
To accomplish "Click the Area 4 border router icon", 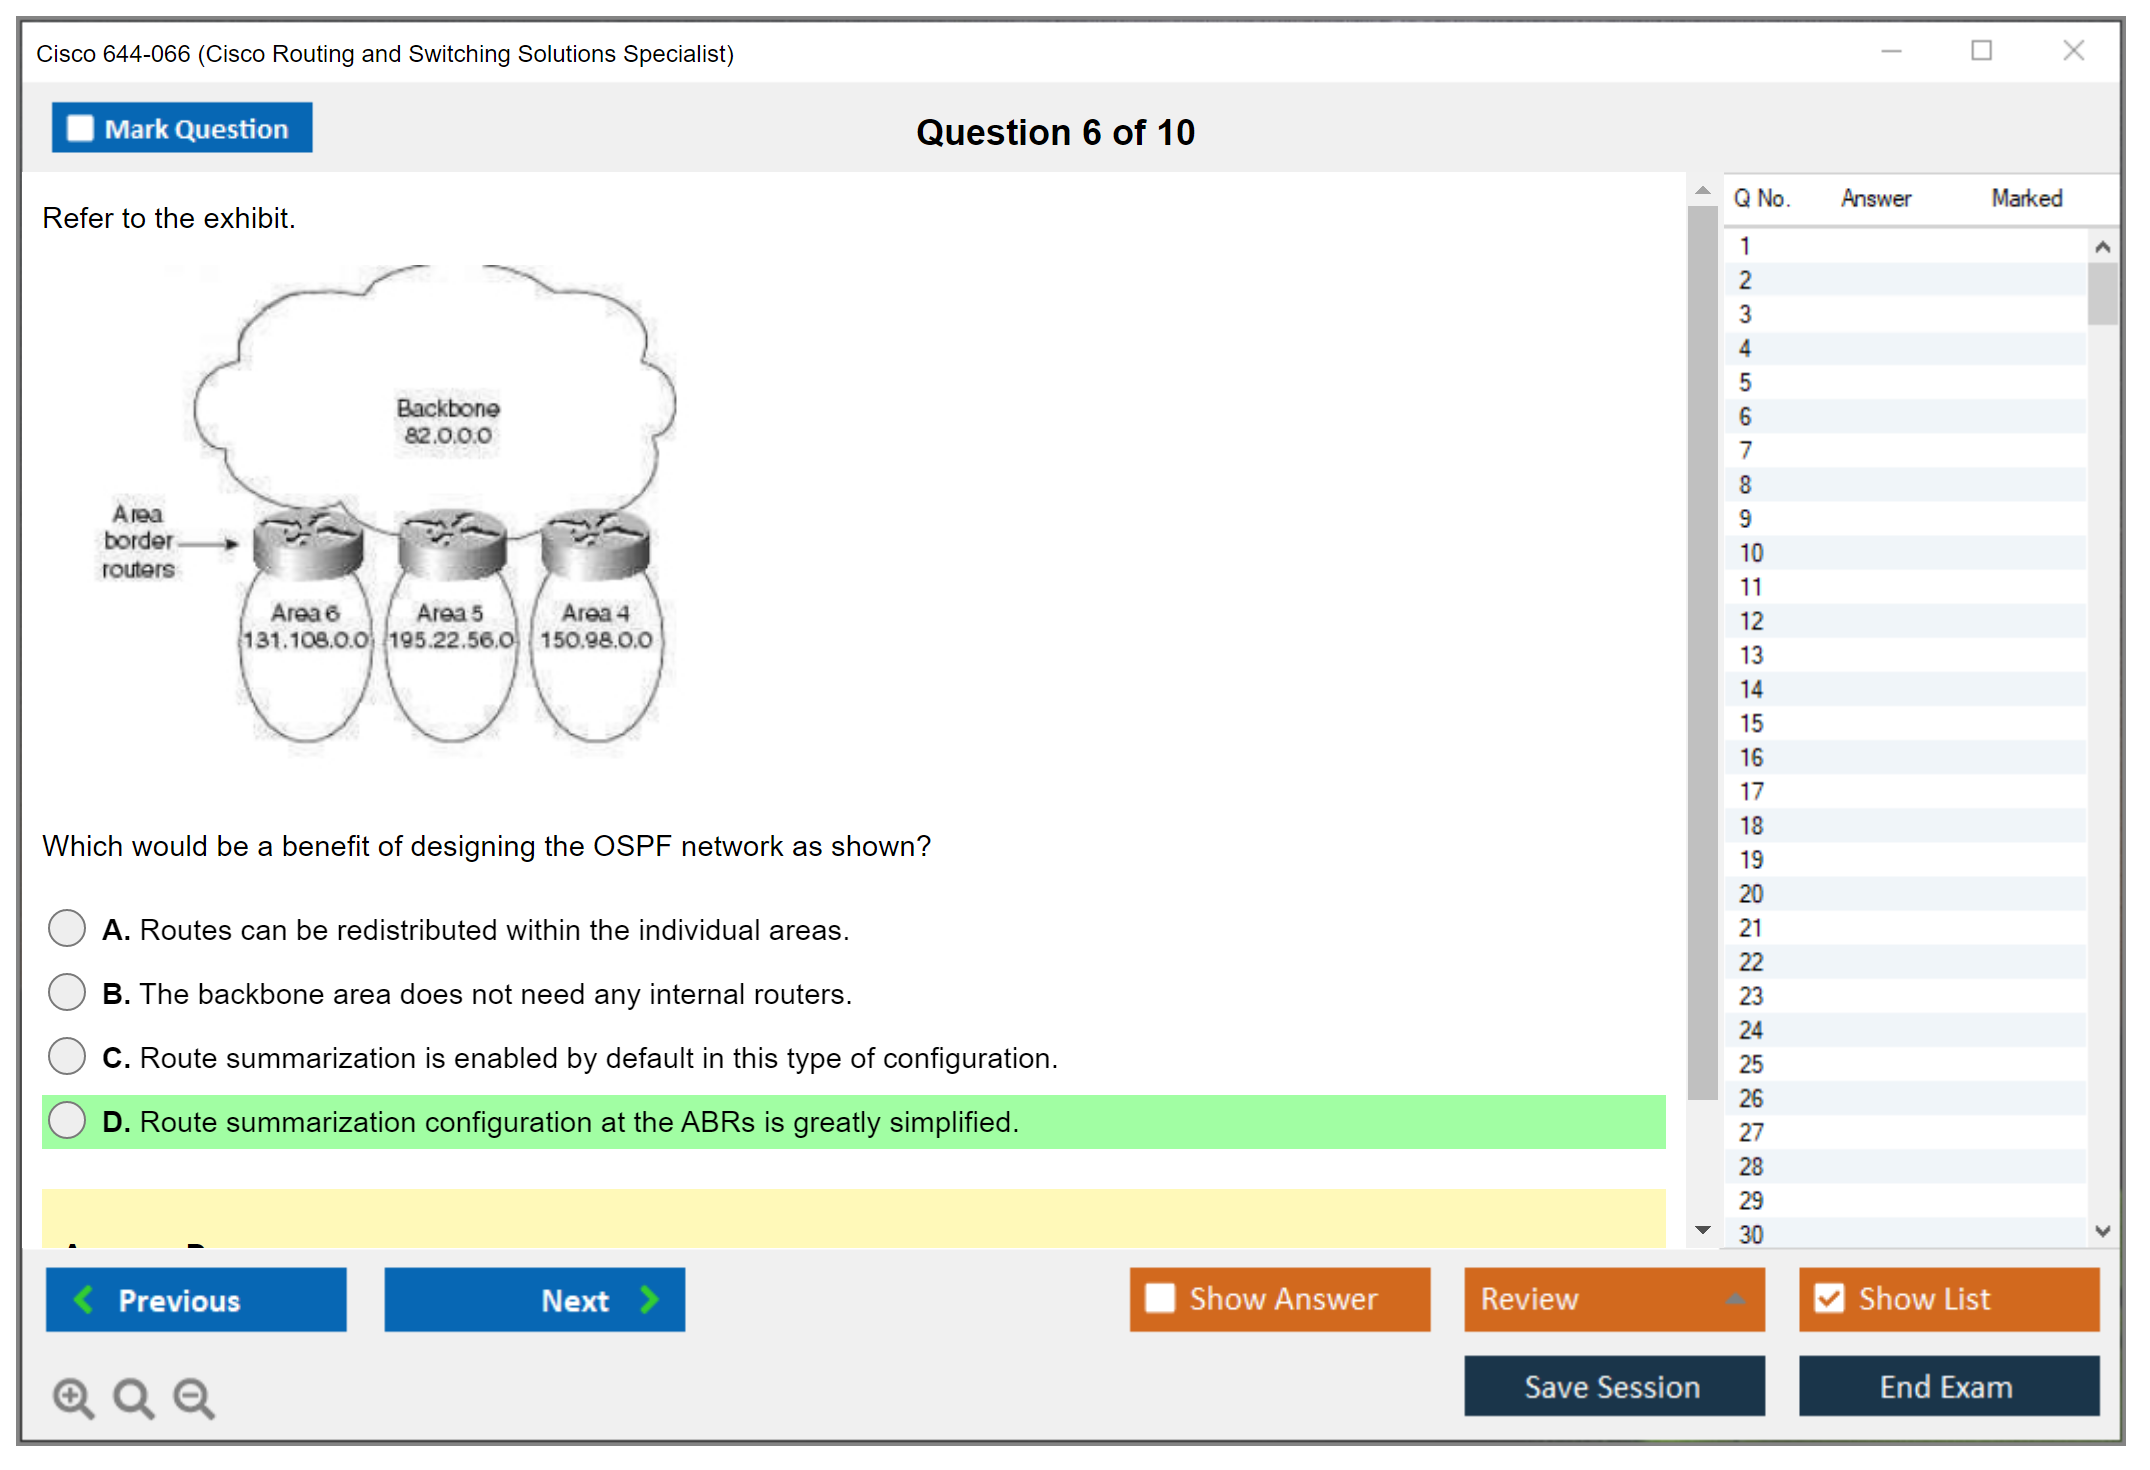I will coord(595,543).
